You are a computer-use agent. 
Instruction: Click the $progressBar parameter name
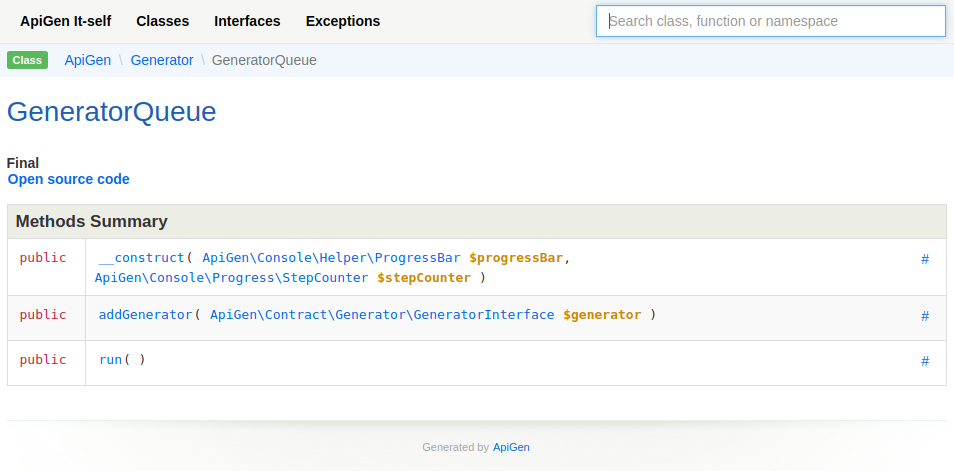coord(516,258)
